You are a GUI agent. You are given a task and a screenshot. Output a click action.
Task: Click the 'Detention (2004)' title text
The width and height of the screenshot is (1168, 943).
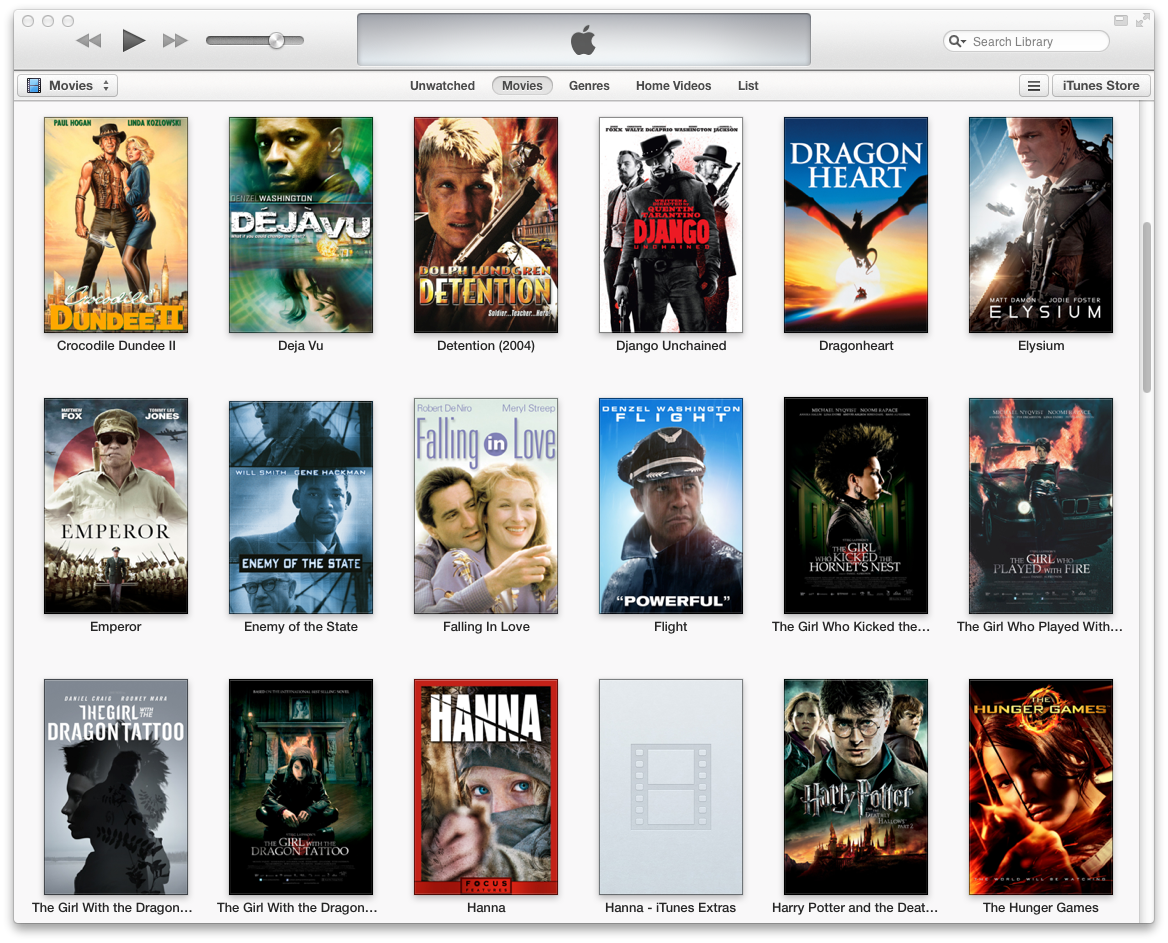coord(486,346)
